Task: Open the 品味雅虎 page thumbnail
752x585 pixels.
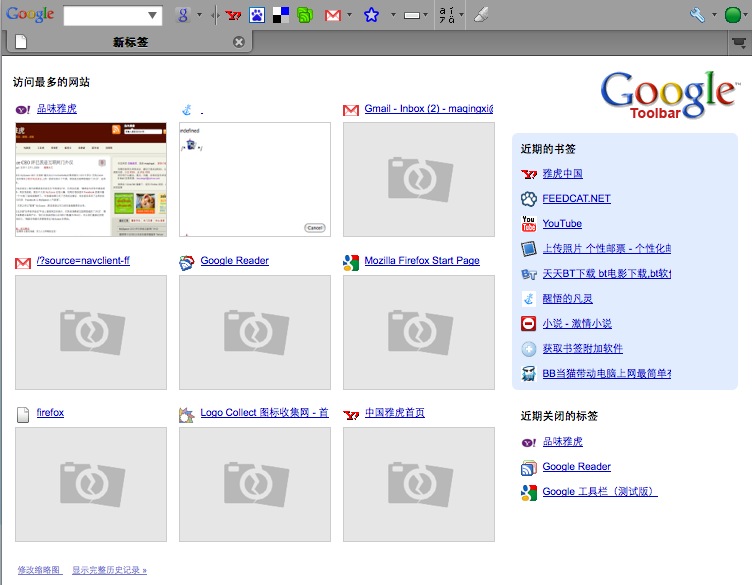Action: coord(91,179)
